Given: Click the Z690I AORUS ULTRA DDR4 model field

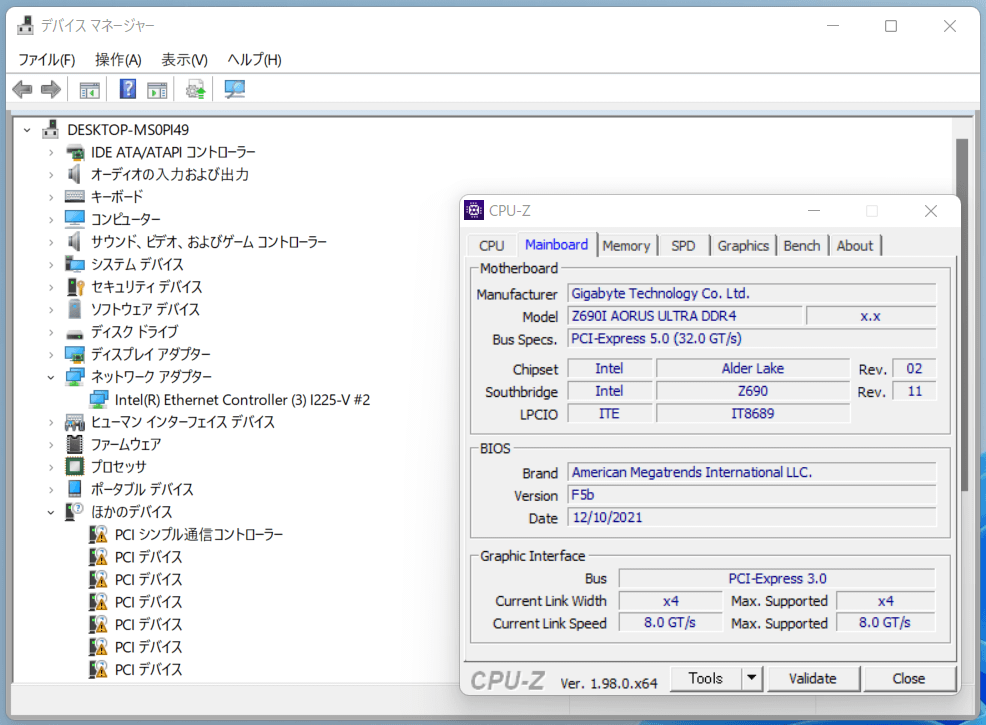Looking at the screenshot, I should pos(685,316).
